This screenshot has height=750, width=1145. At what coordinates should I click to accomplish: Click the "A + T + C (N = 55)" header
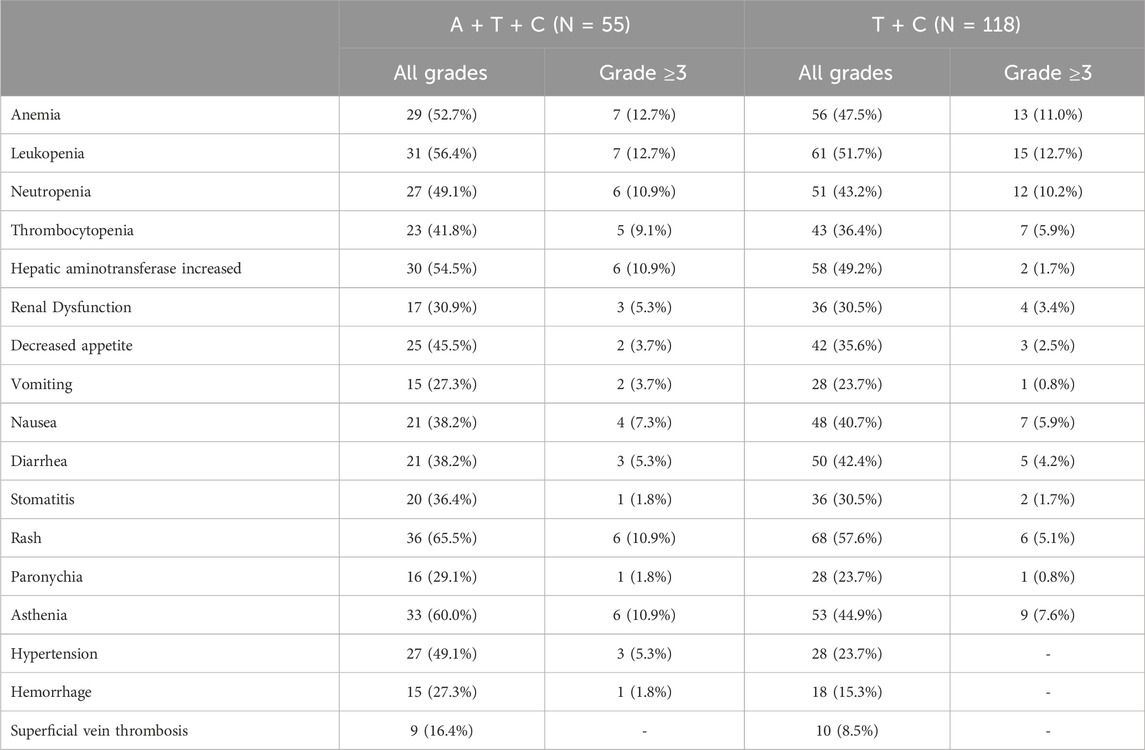click(541, 25)
